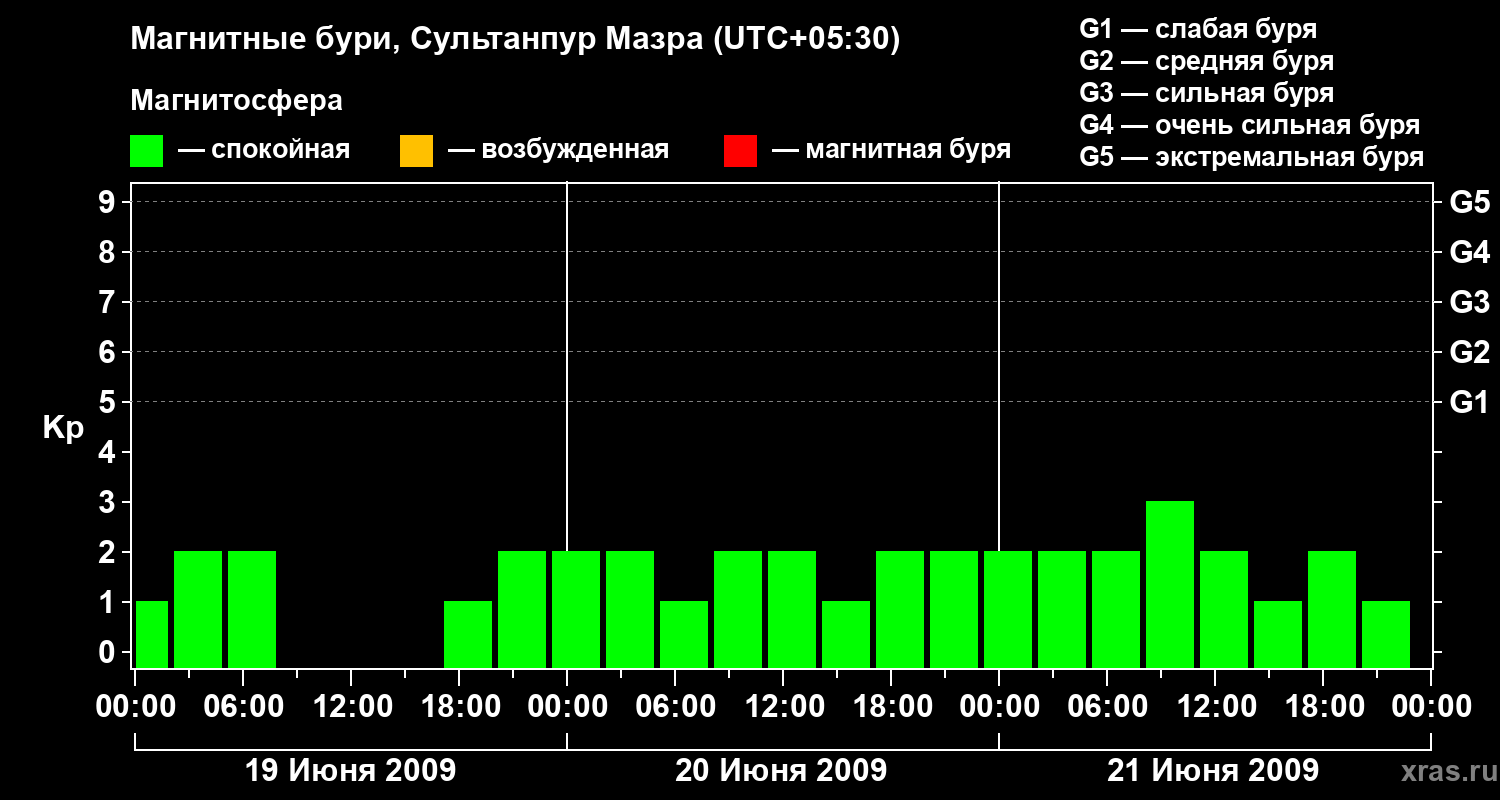Click the 'G2' tick label on the right axis
This screenshot has height=800, width=1500.
tap(1469, 353)
